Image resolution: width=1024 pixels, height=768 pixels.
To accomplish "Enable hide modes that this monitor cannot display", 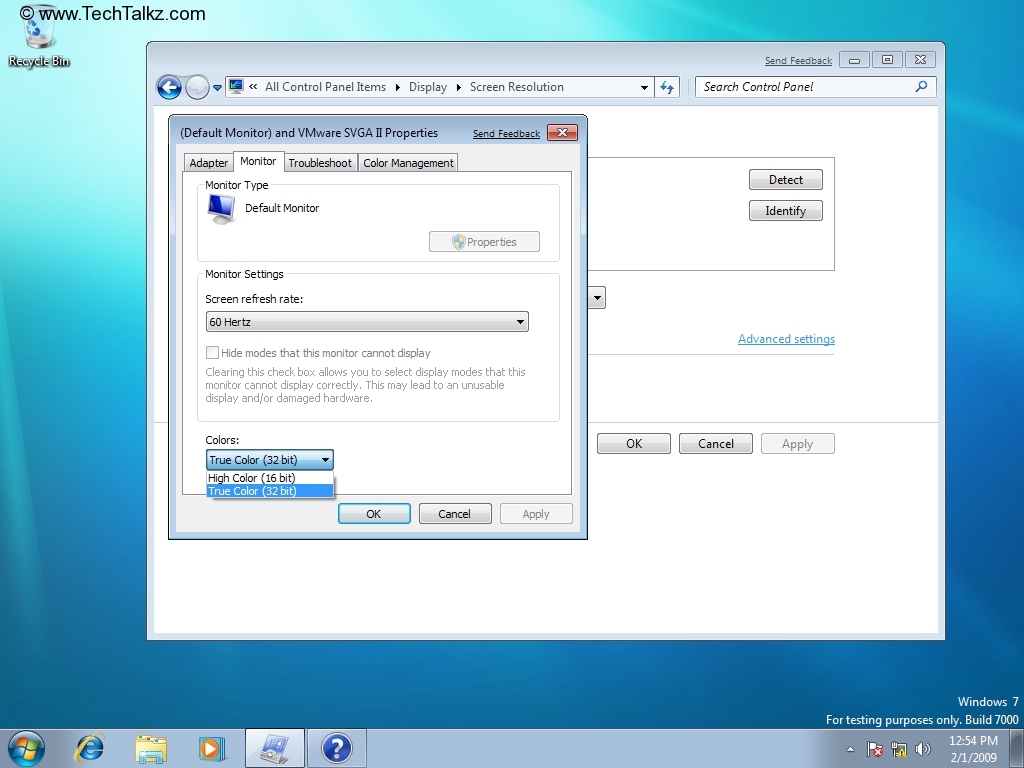I will (212, 353).
